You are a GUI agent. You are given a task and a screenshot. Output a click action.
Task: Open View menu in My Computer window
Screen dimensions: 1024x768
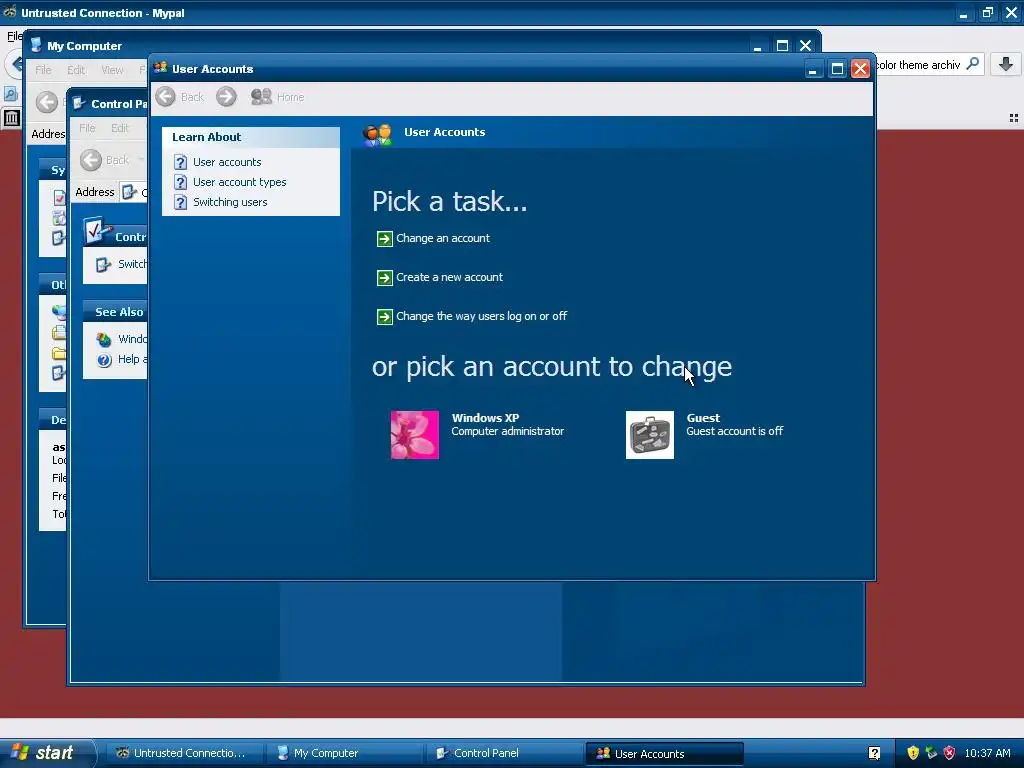(112, 70)
